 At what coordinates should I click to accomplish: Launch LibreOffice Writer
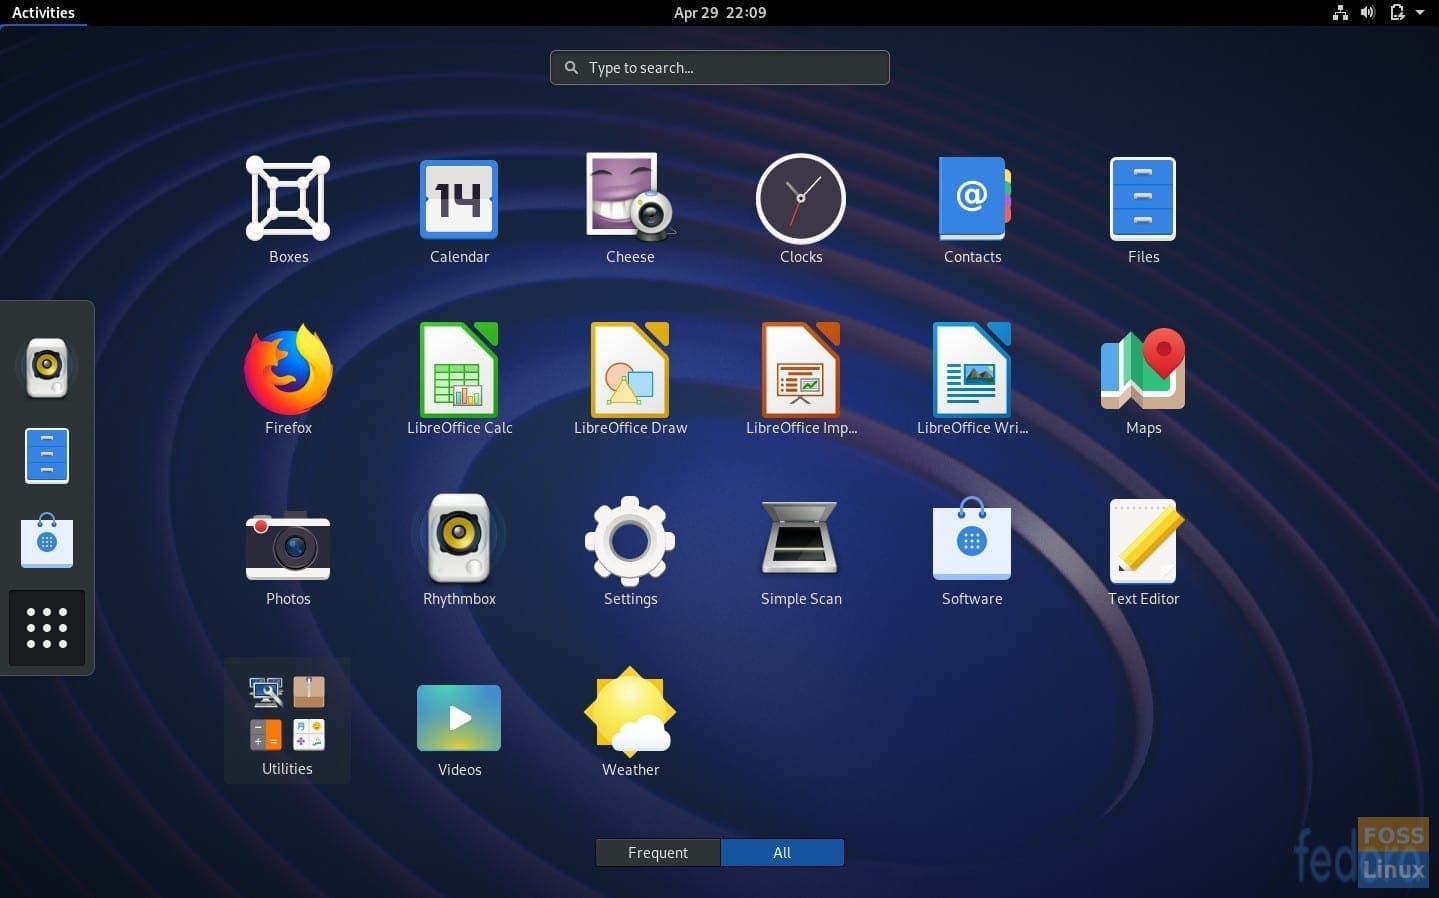[972, 369]
